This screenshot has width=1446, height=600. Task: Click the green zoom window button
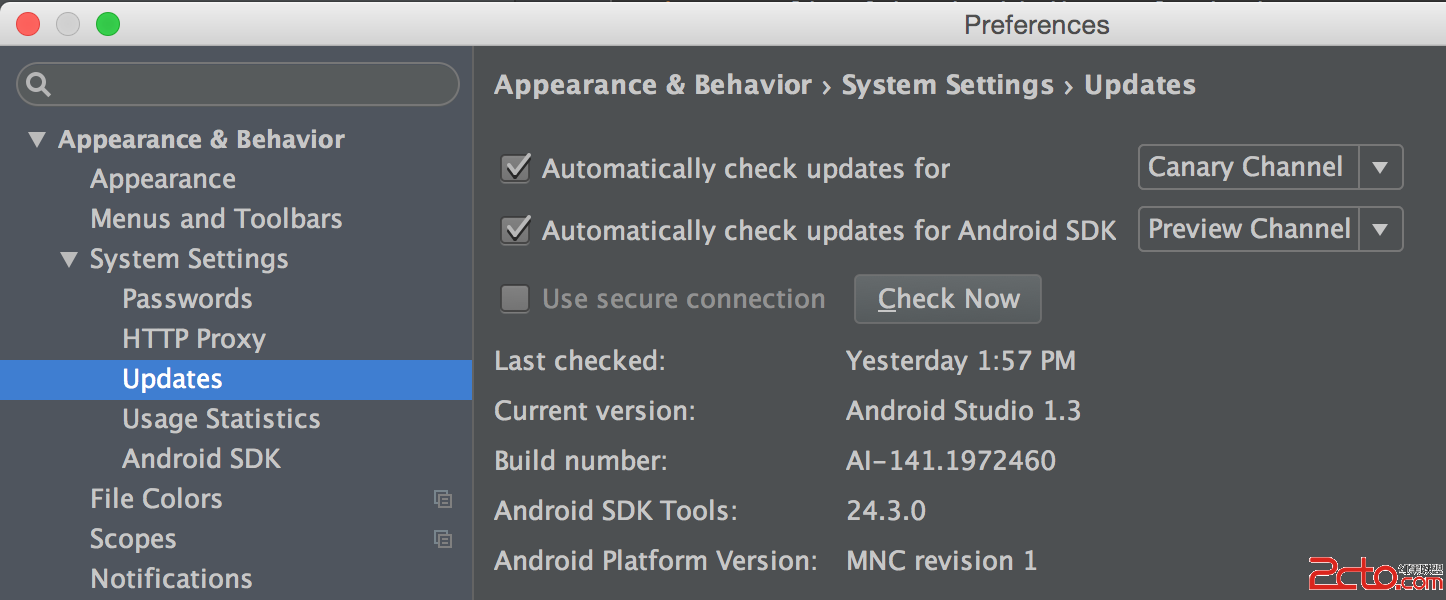(108, 24)
